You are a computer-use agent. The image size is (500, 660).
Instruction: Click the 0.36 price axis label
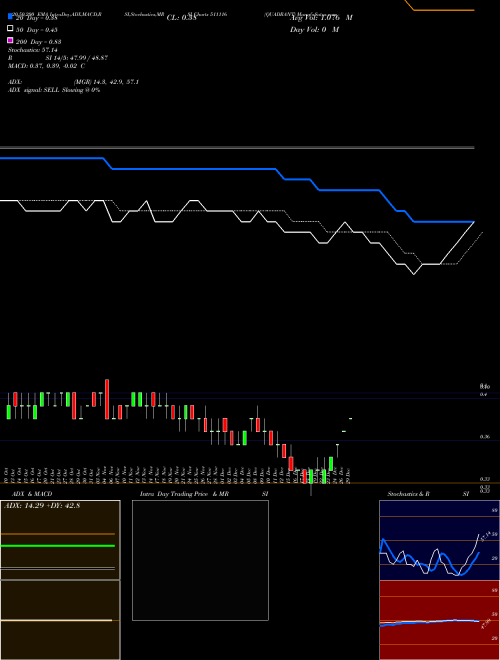coord(484,437)
